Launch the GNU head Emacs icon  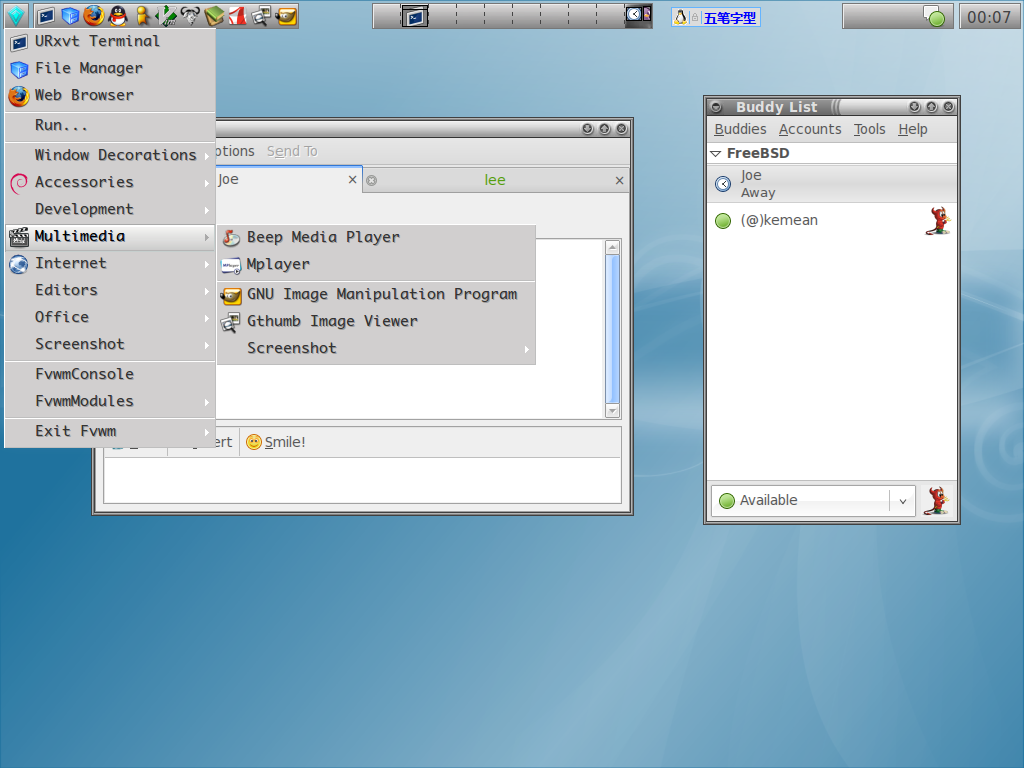[190, 16]
